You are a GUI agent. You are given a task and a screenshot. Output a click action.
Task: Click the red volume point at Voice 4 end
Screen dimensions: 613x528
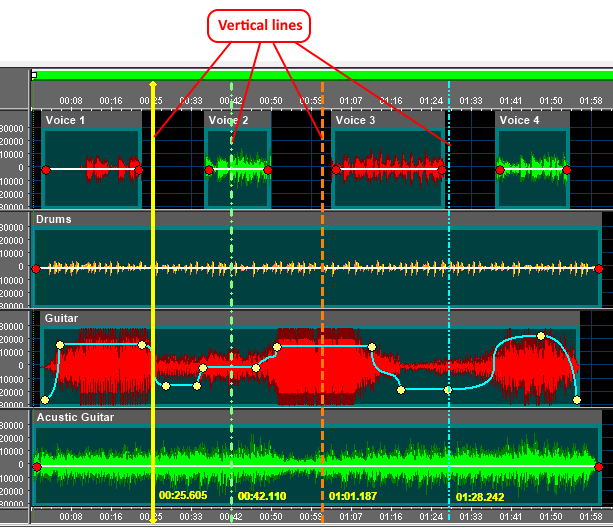(x=566, y=170)
